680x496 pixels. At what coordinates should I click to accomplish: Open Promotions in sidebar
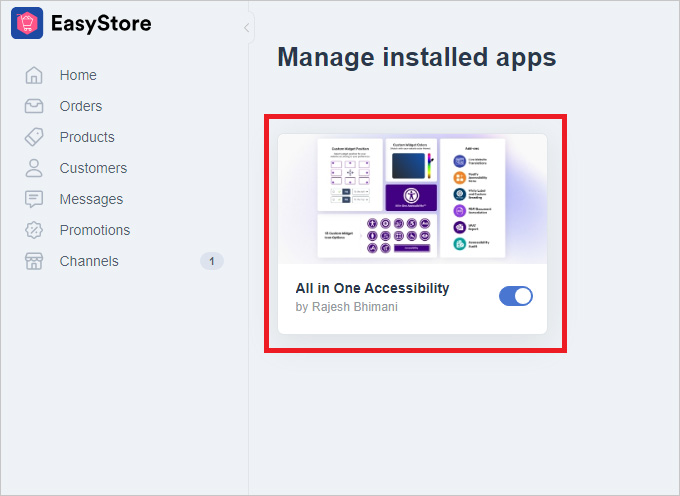pos(95,230)
